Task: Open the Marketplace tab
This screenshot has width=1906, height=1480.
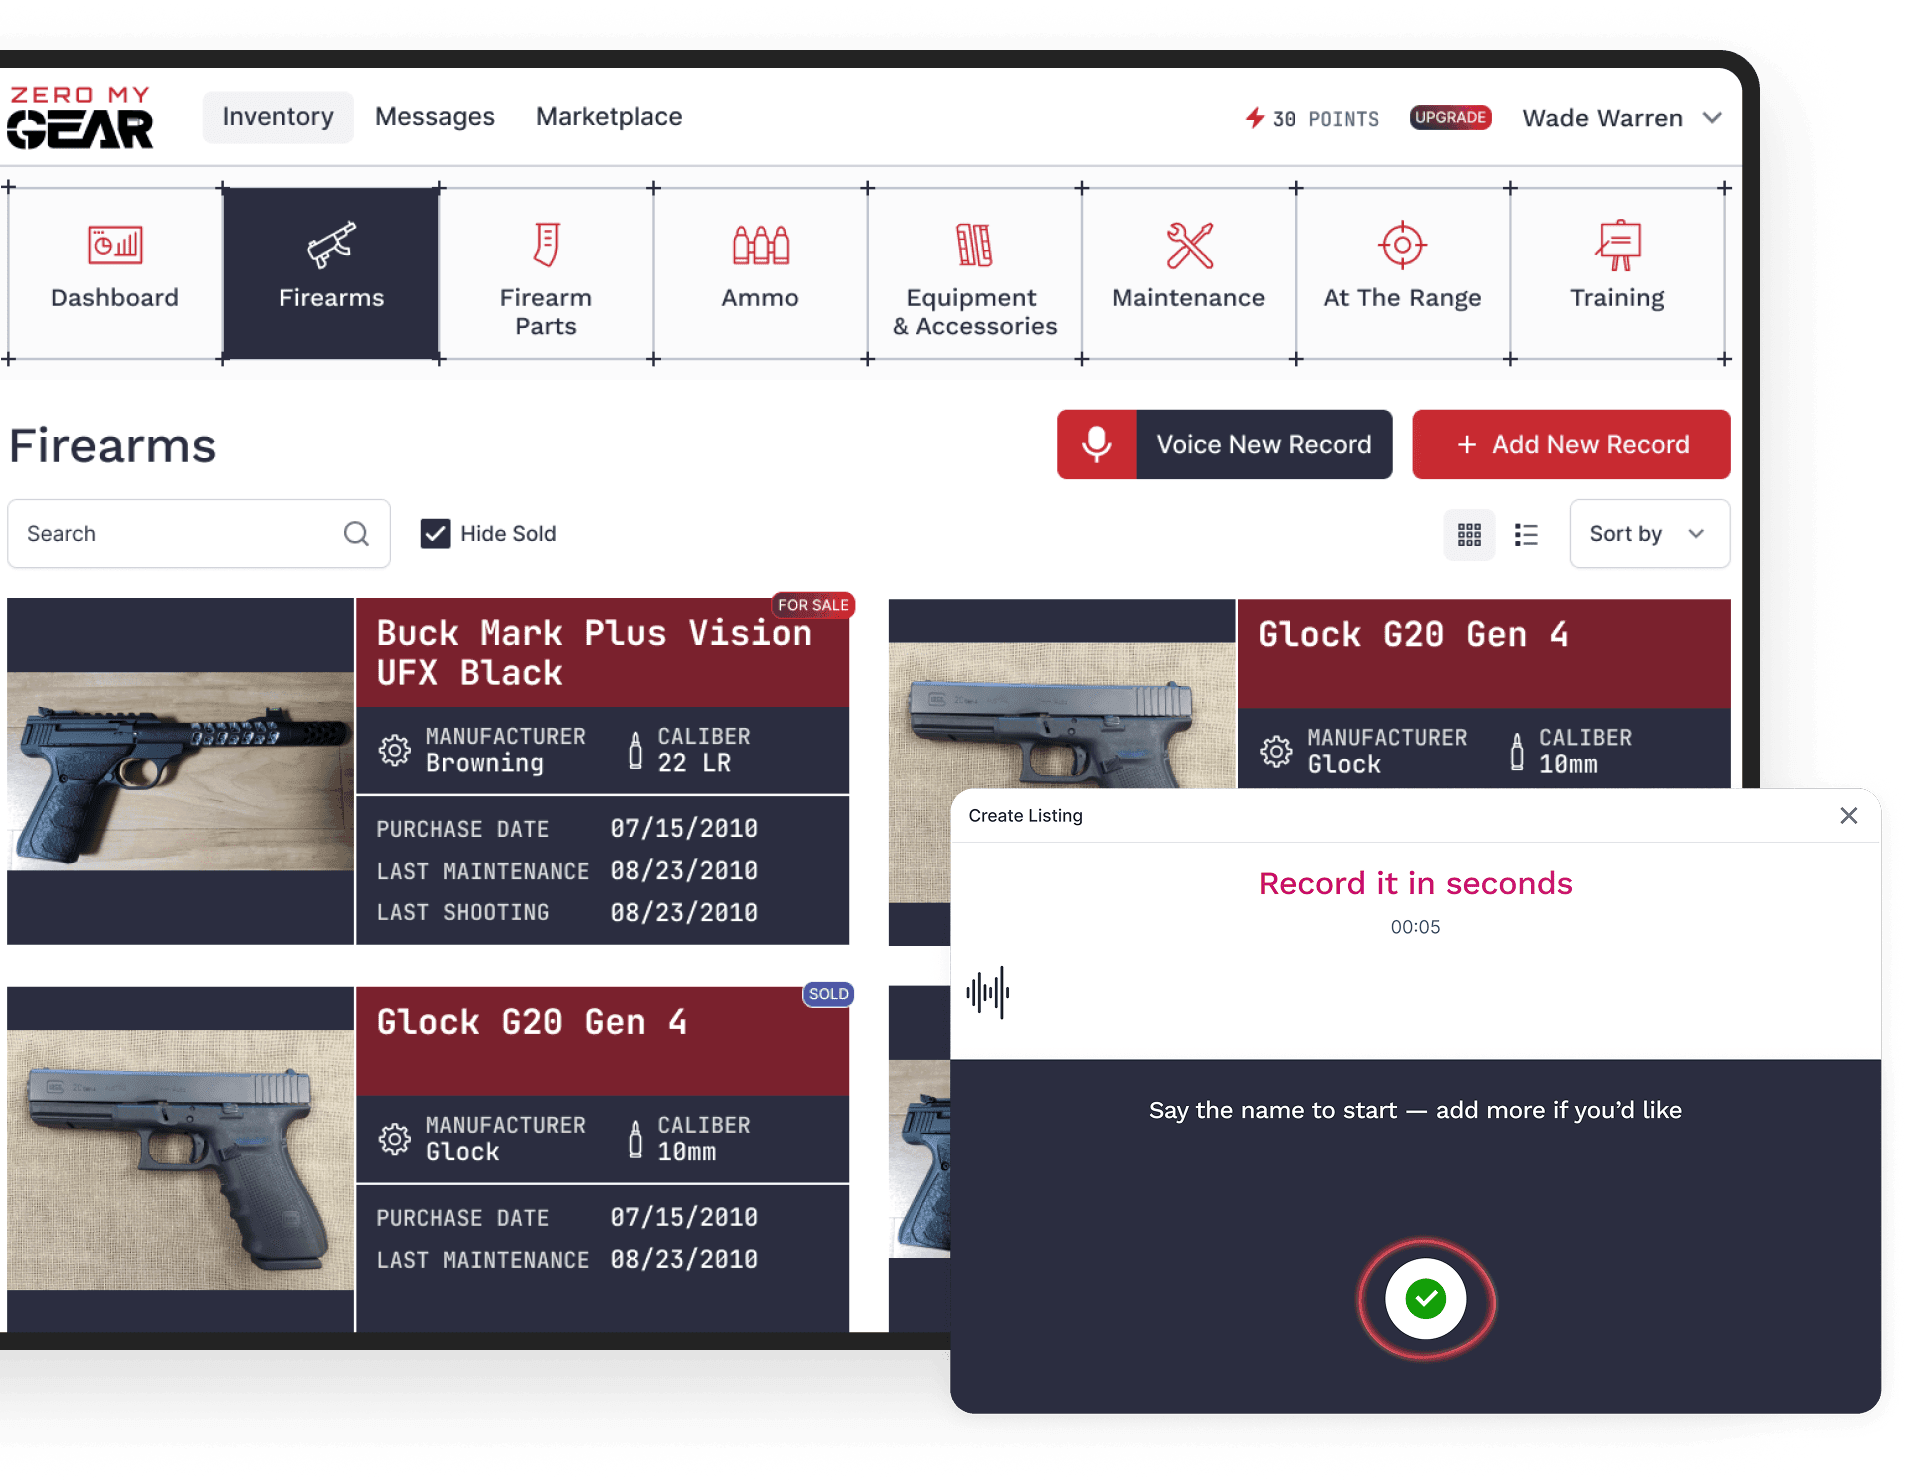Action: click(x=609, y=117)
